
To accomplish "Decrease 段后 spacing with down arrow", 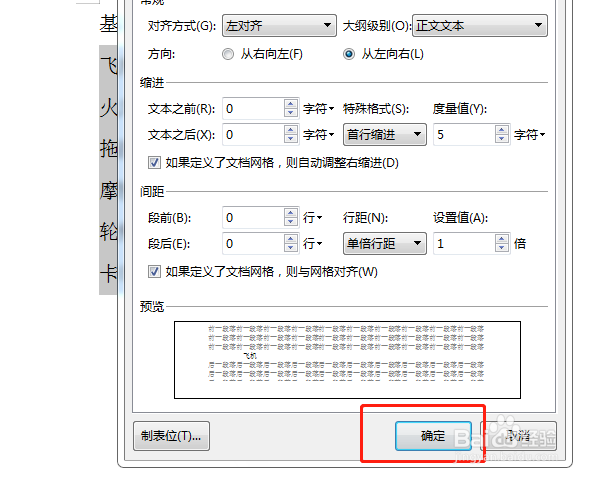I will click(x=290, y=248).
